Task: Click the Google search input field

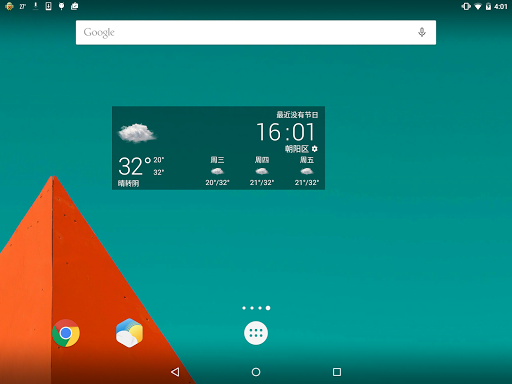Action: click(256, 32)
